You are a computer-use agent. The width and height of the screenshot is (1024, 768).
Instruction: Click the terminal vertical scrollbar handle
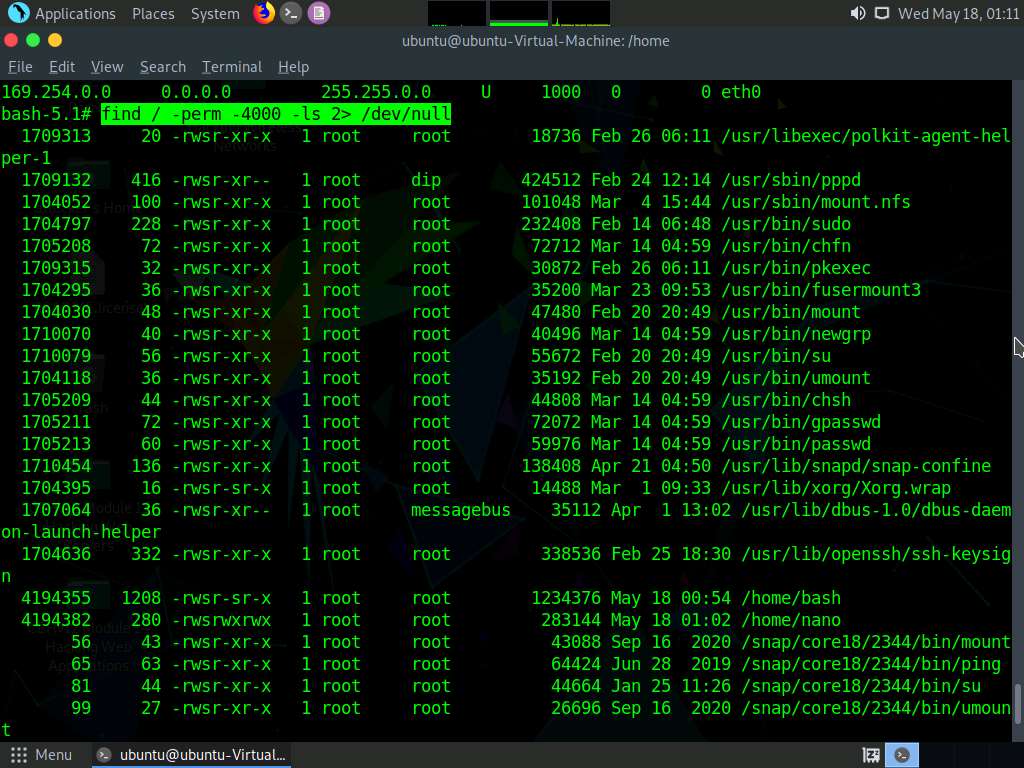pyautogui.click(x=1017, y=704)
